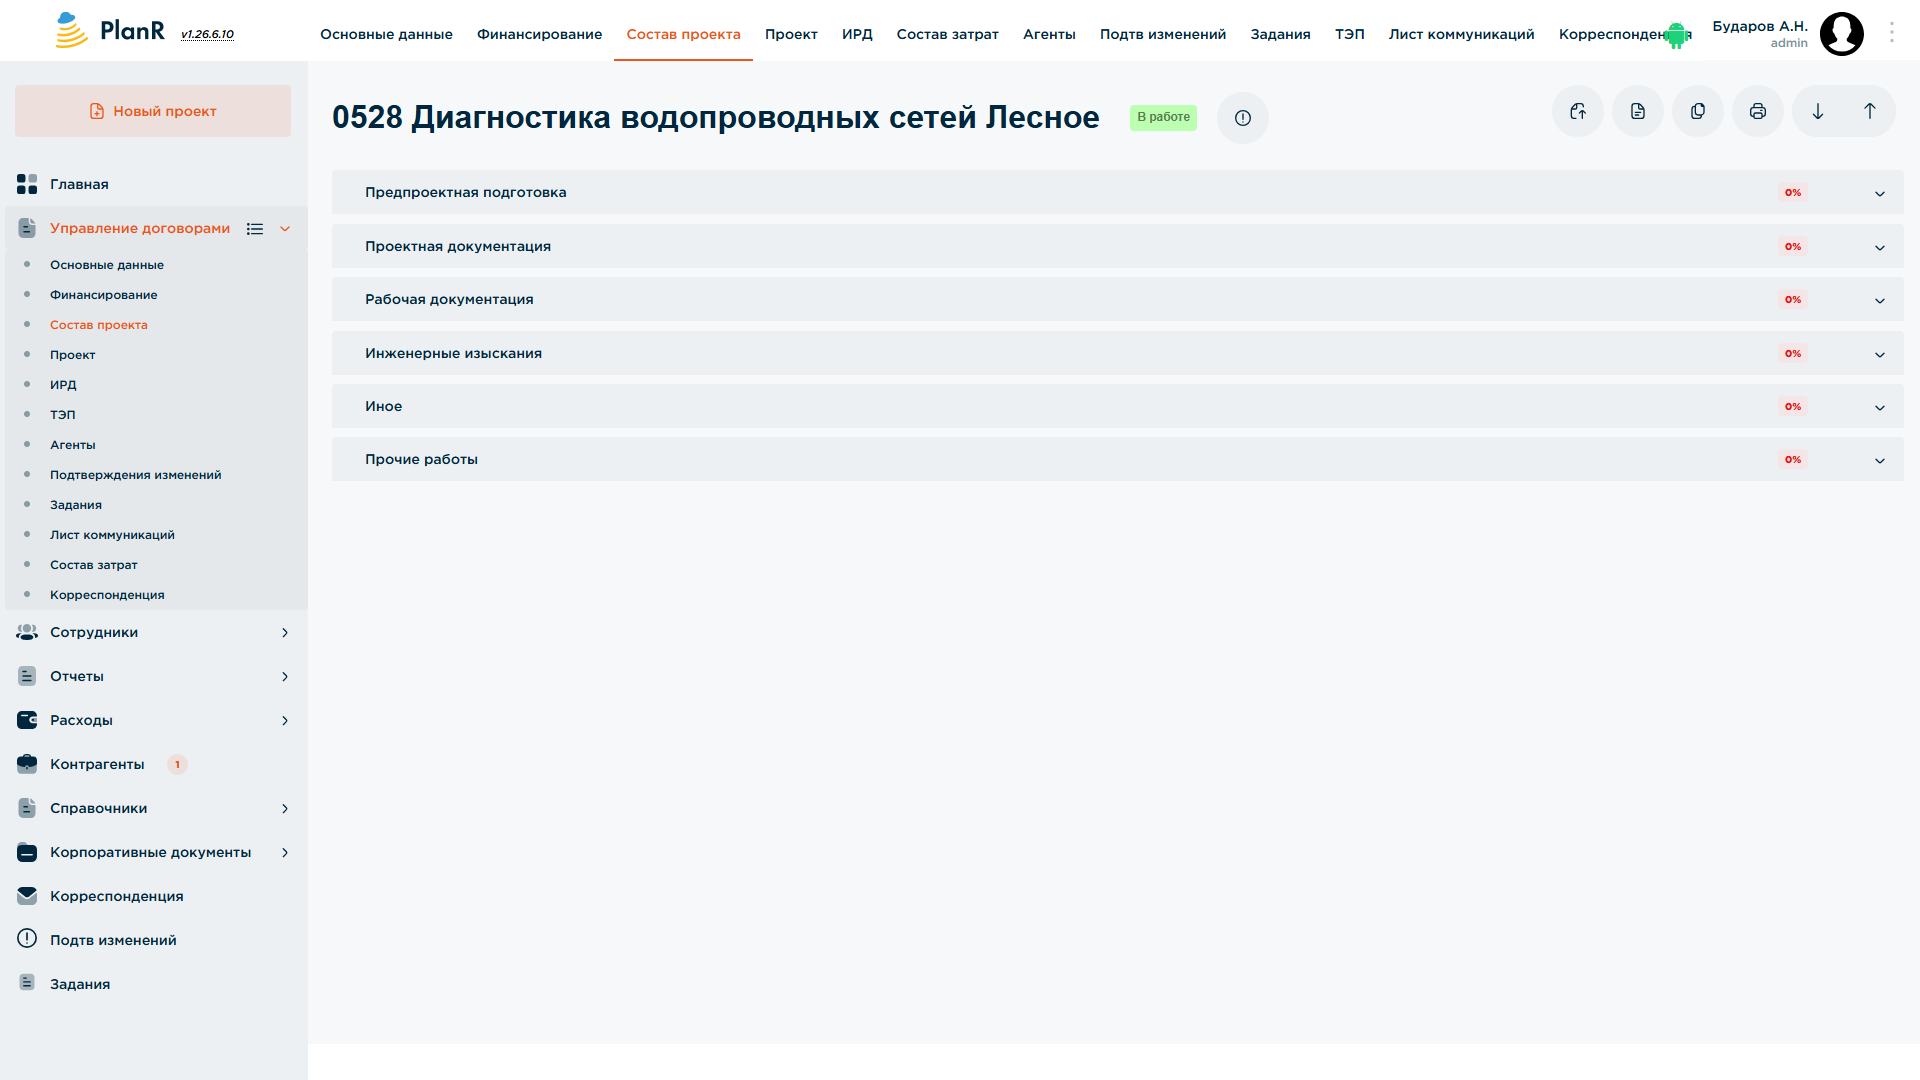This screenshot has width=1920, height=1080.
Task: Click the Задания sidebar document icon
Action: coord(27,983)
